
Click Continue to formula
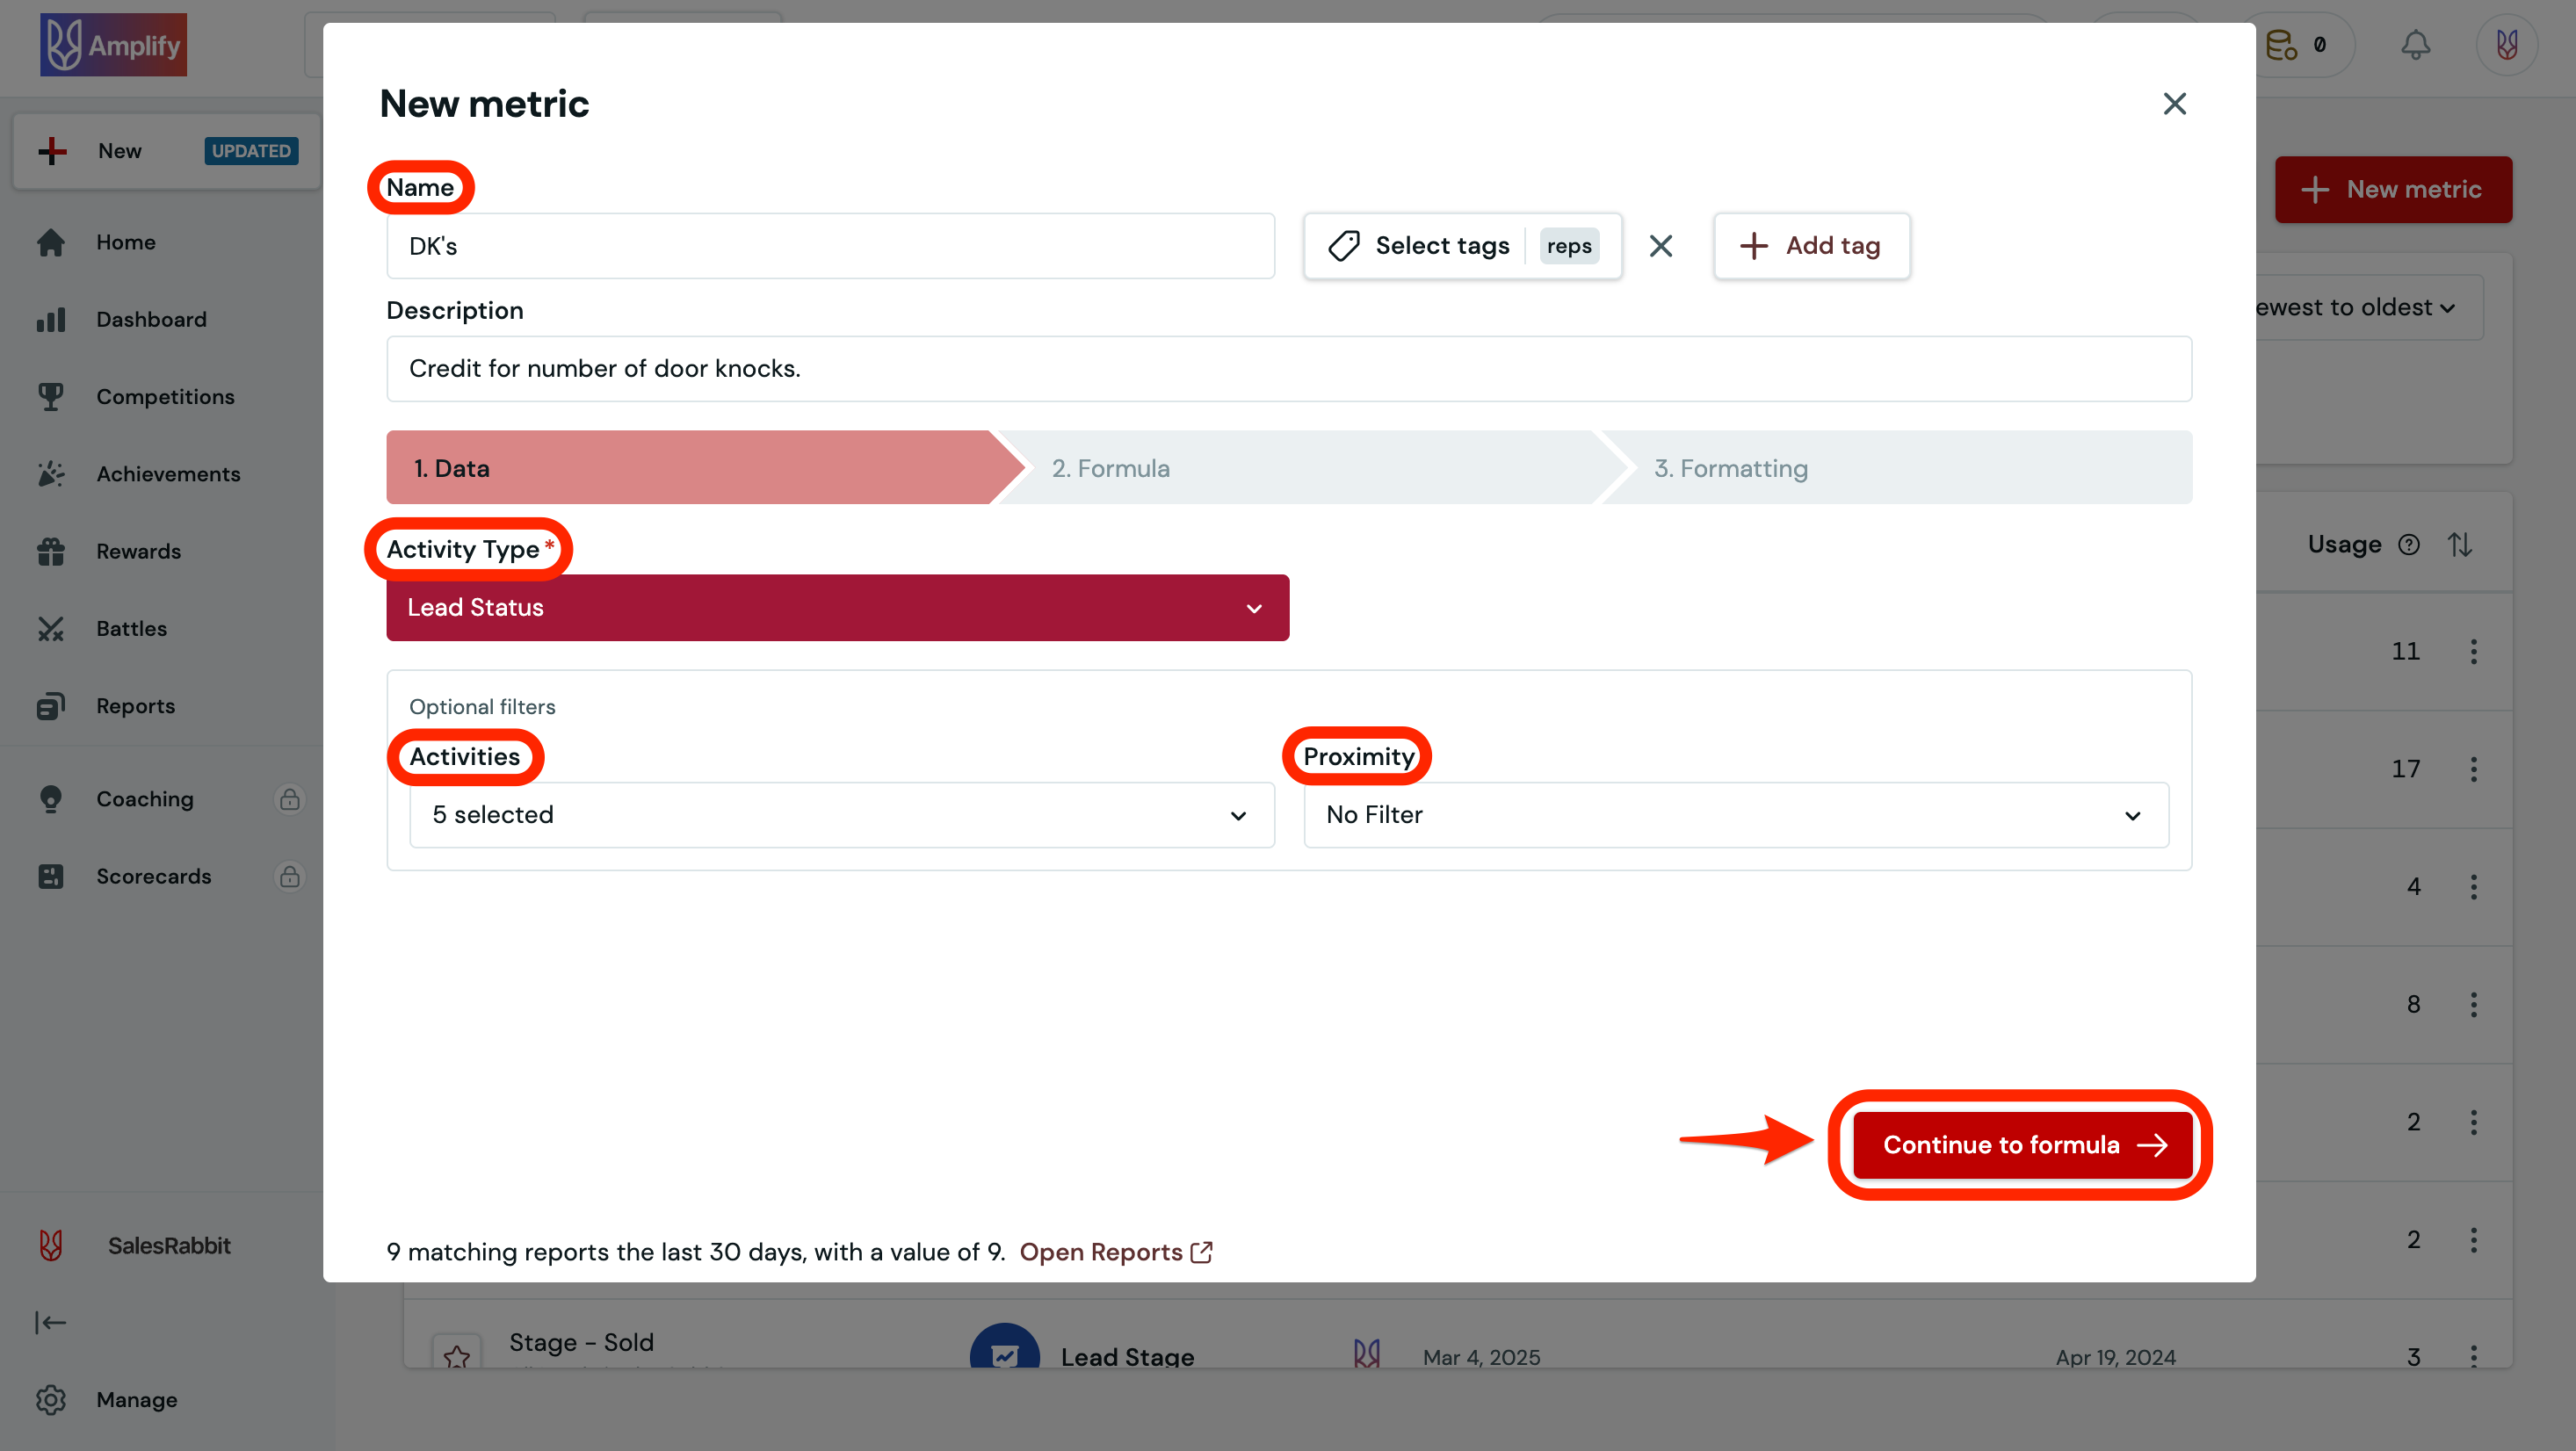tap(2019, 1145)
